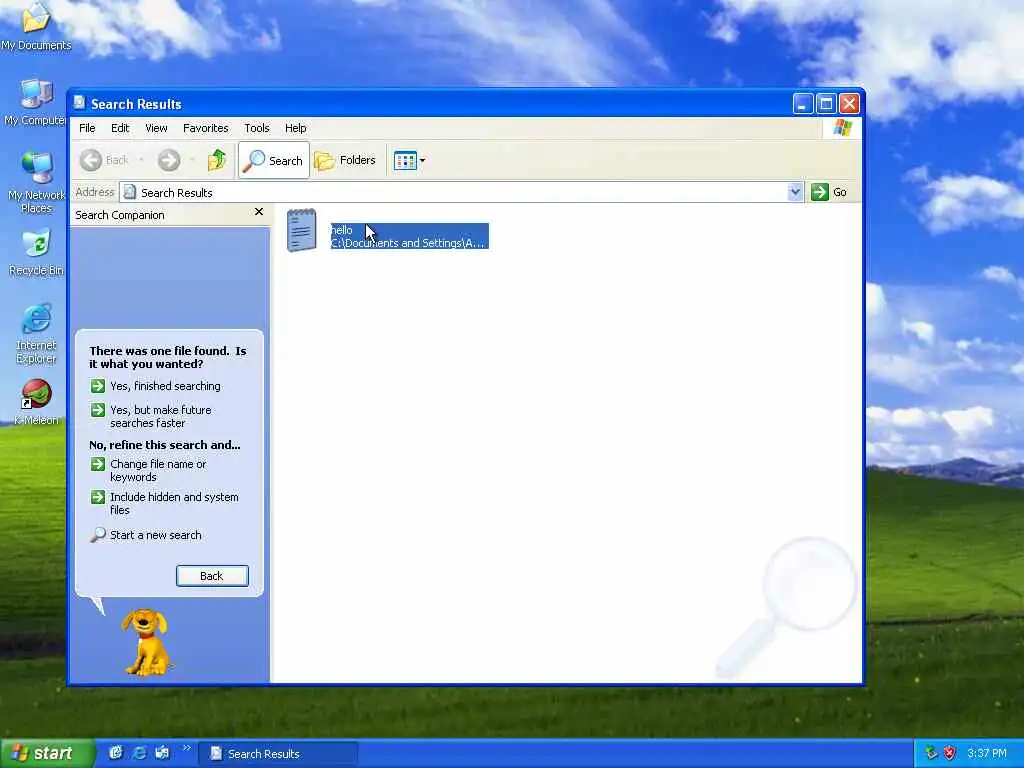This screenshot has height=768, width=1024.
Task: Select the Recycle Bin desktop icon
Action: pos(36,252)
